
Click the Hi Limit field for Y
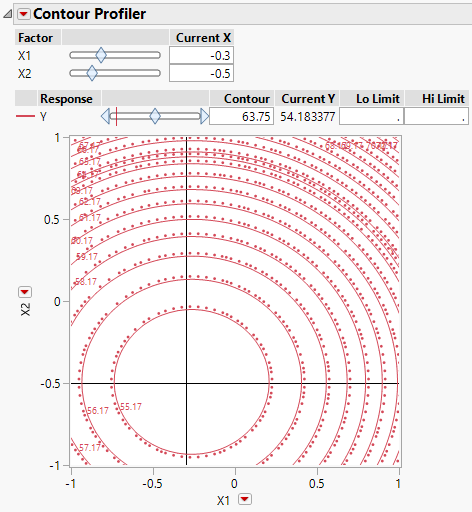pos(436,116)
